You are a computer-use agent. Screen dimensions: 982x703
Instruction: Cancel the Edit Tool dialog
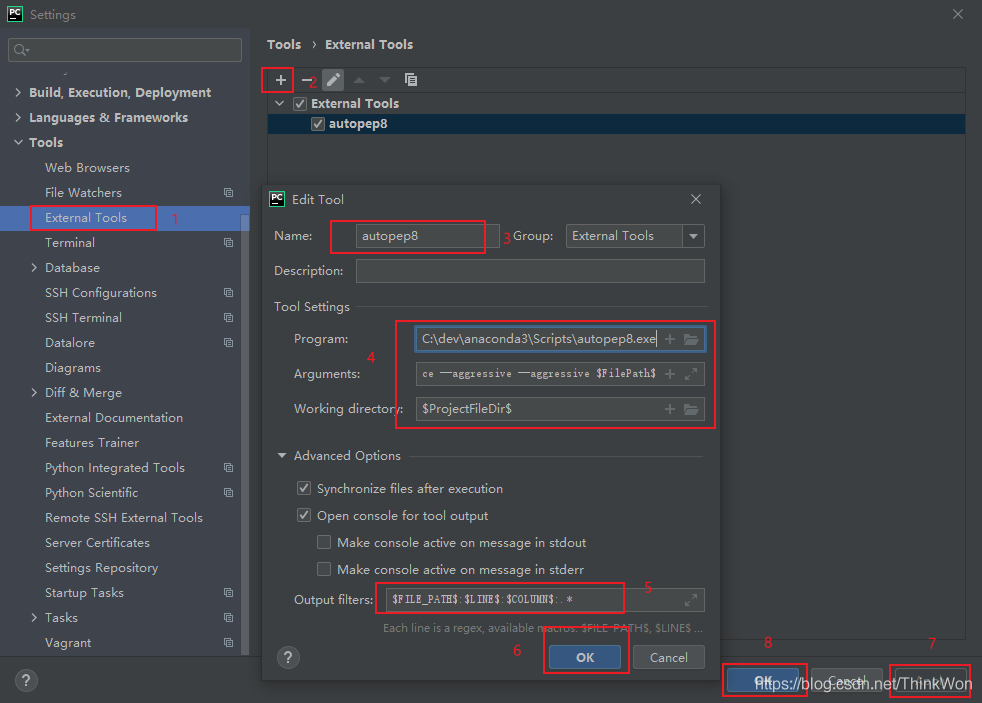668,657
